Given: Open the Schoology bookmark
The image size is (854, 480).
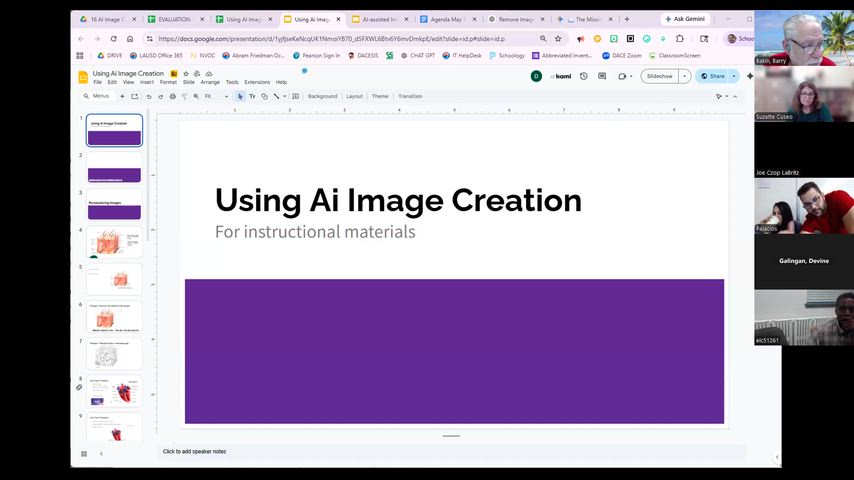Looking at the screenshot, I should (x=507, y=56).
